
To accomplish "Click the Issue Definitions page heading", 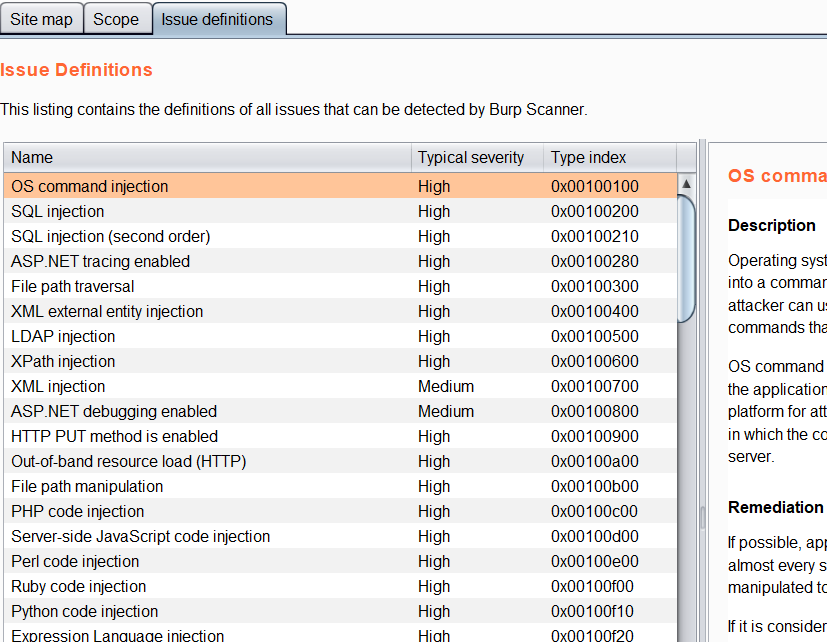I will click(x=76, y=70).
